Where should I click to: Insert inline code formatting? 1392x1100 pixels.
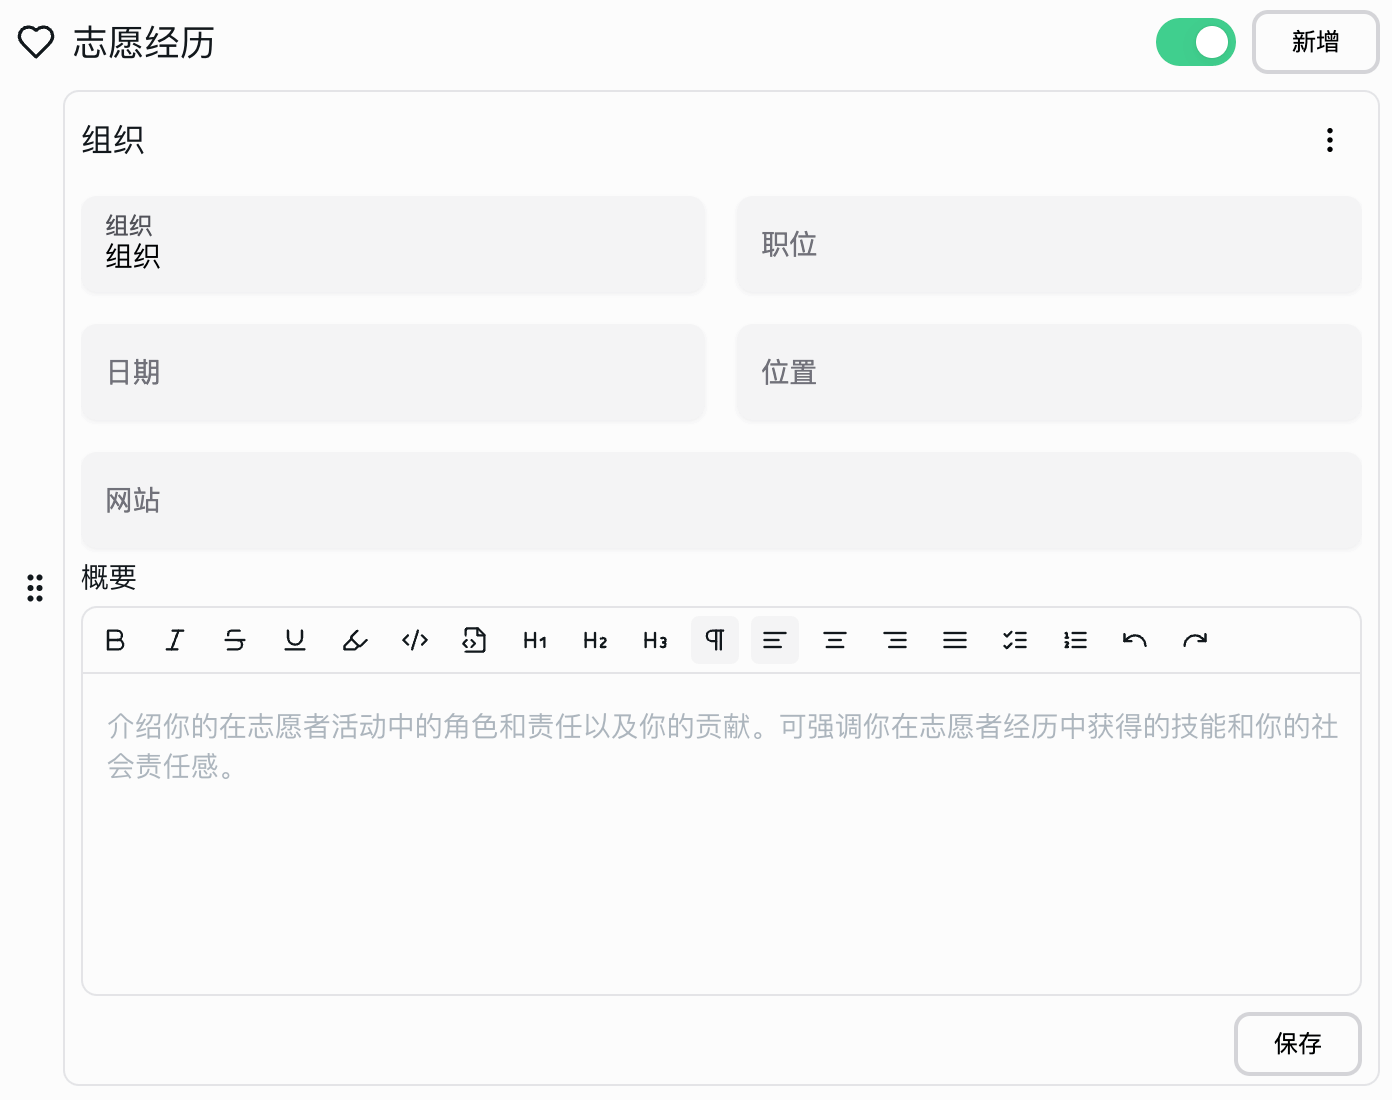click(415, 640)
